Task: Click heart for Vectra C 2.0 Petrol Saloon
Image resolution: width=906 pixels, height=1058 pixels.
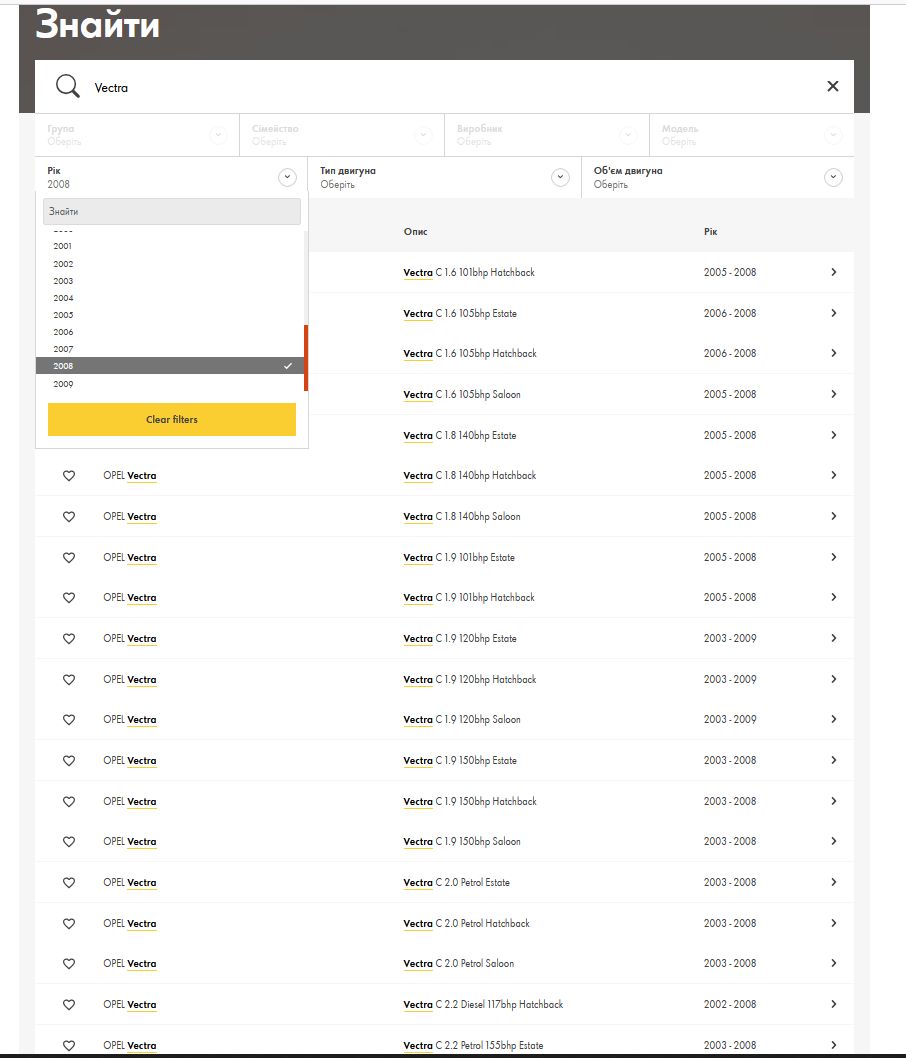Action: click(x=69, y=964)
